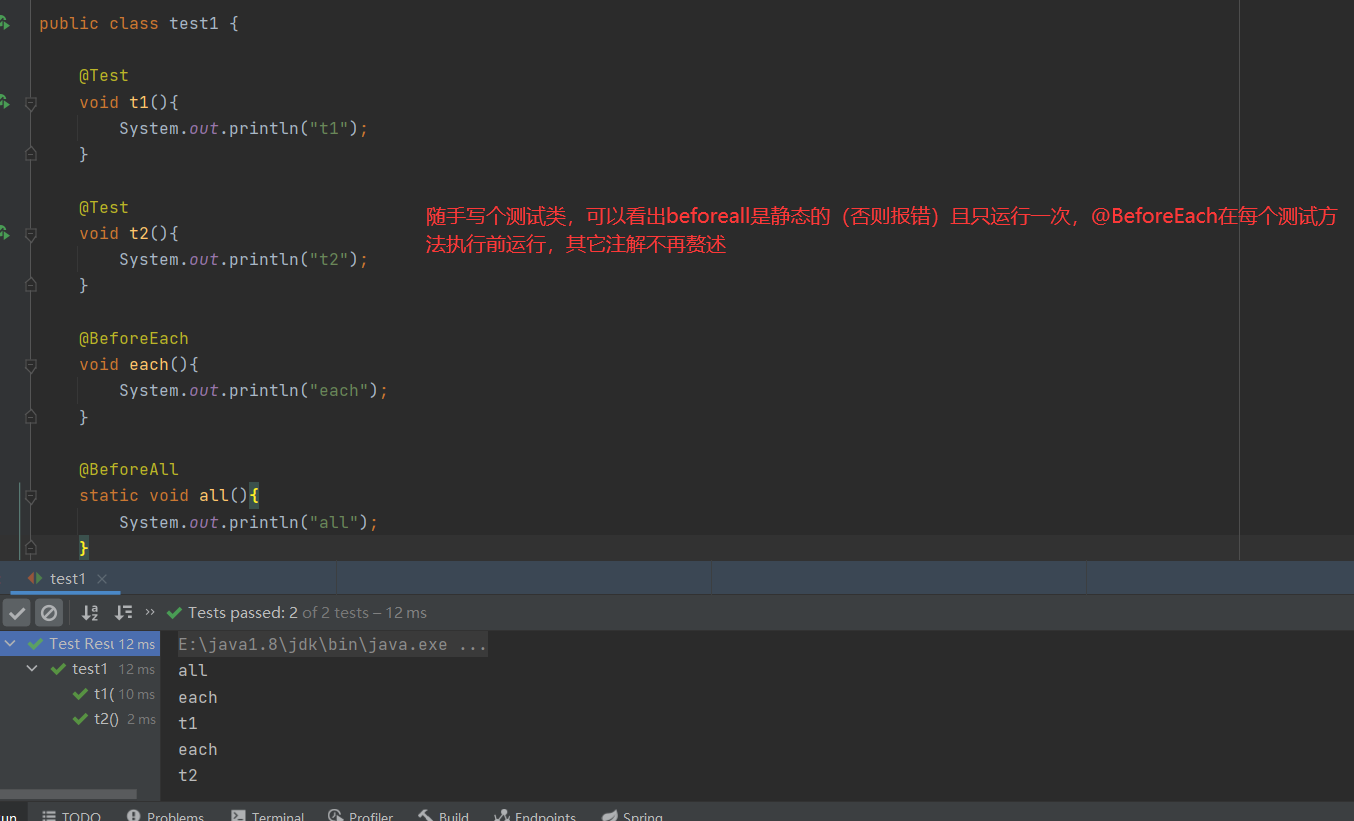
Task: Select Test Results row in tree
Action: tap(80, 644)
